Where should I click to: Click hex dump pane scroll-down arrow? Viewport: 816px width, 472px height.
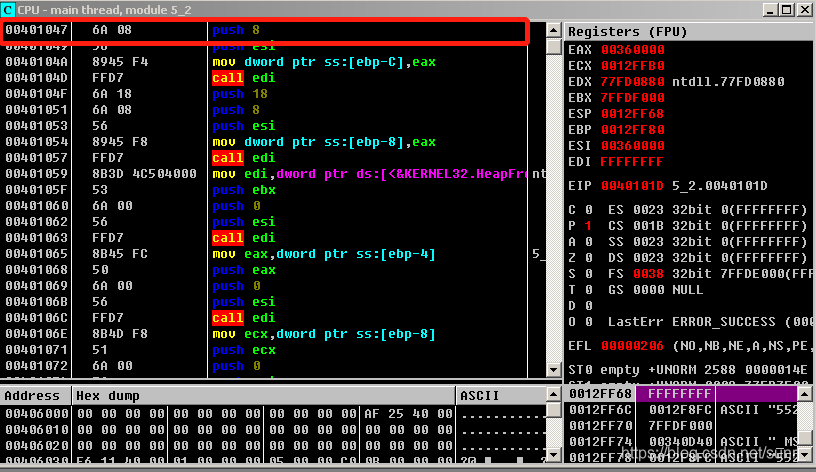(x=553, y=455)
